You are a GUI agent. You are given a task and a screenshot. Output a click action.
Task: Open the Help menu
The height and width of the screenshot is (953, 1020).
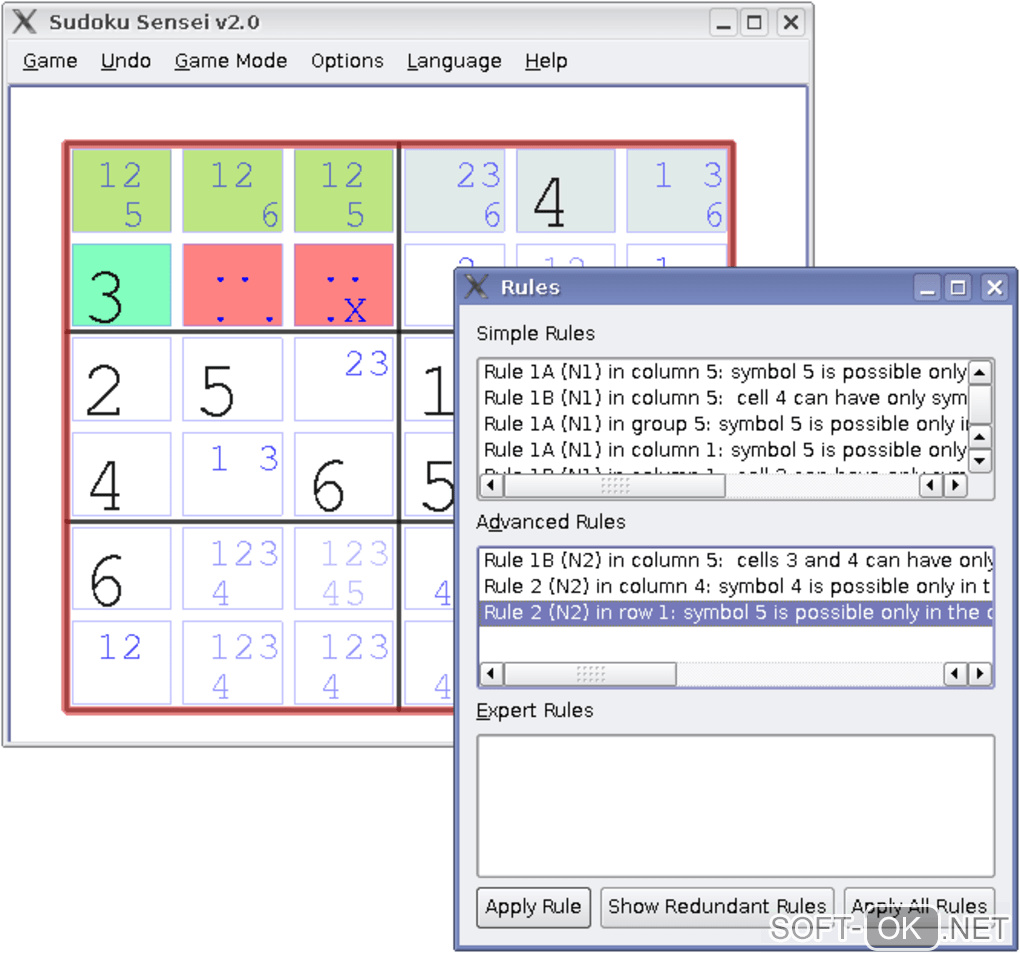[x=546, y=61]
